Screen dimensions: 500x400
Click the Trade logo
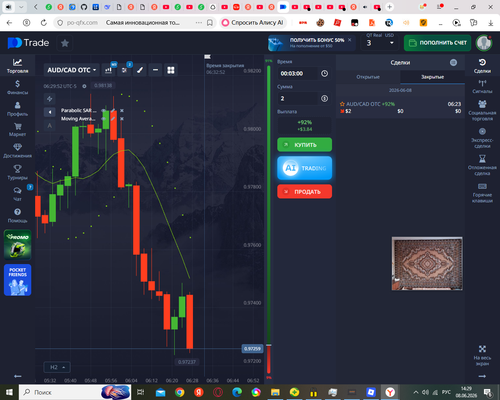tap(28, 43)
